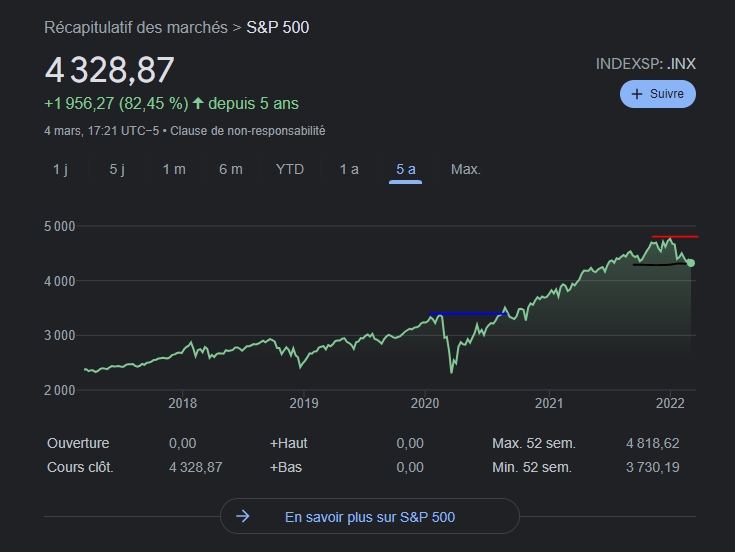
Task: Click the red horizontal line on the chart
Action: tap(674, 237)
